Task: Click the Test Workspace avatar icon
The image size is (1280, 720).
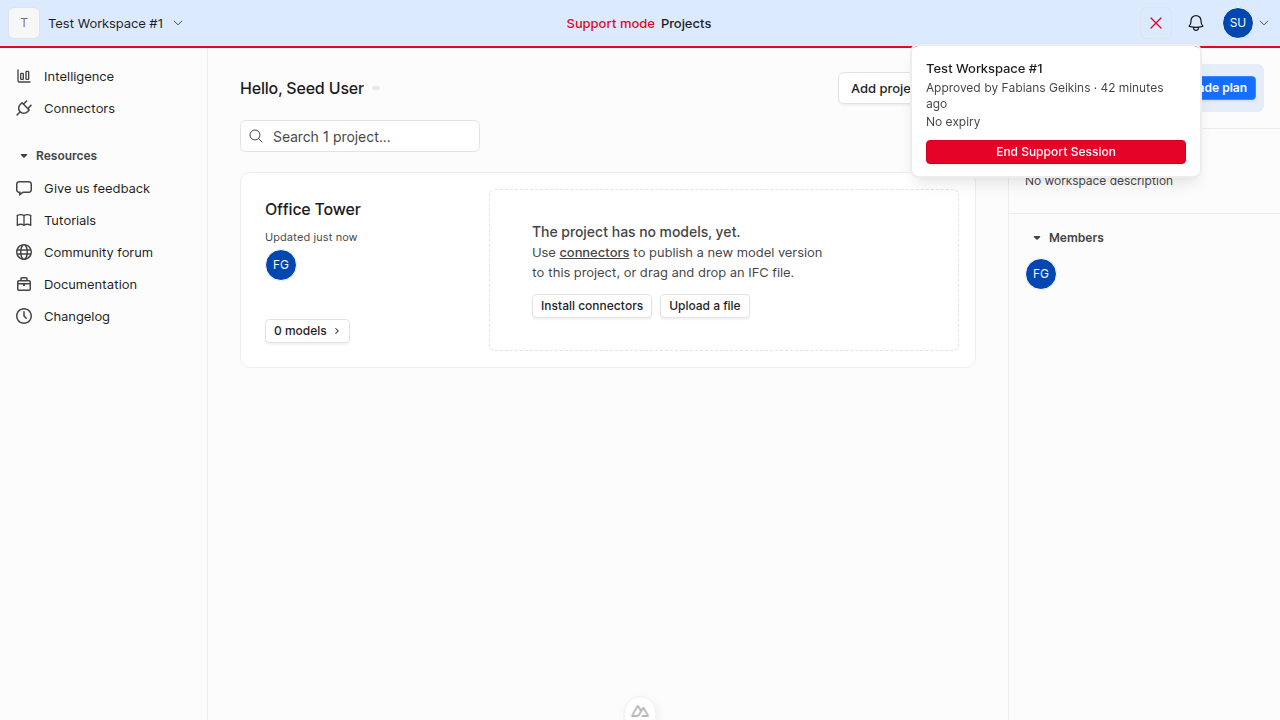Action: point(23,22)
